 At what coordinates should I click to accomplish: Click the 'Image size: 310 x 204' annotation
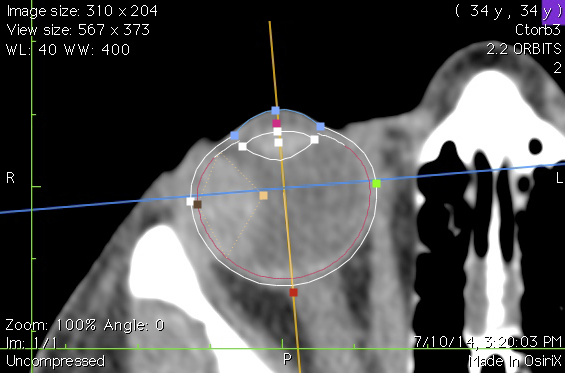82,11
